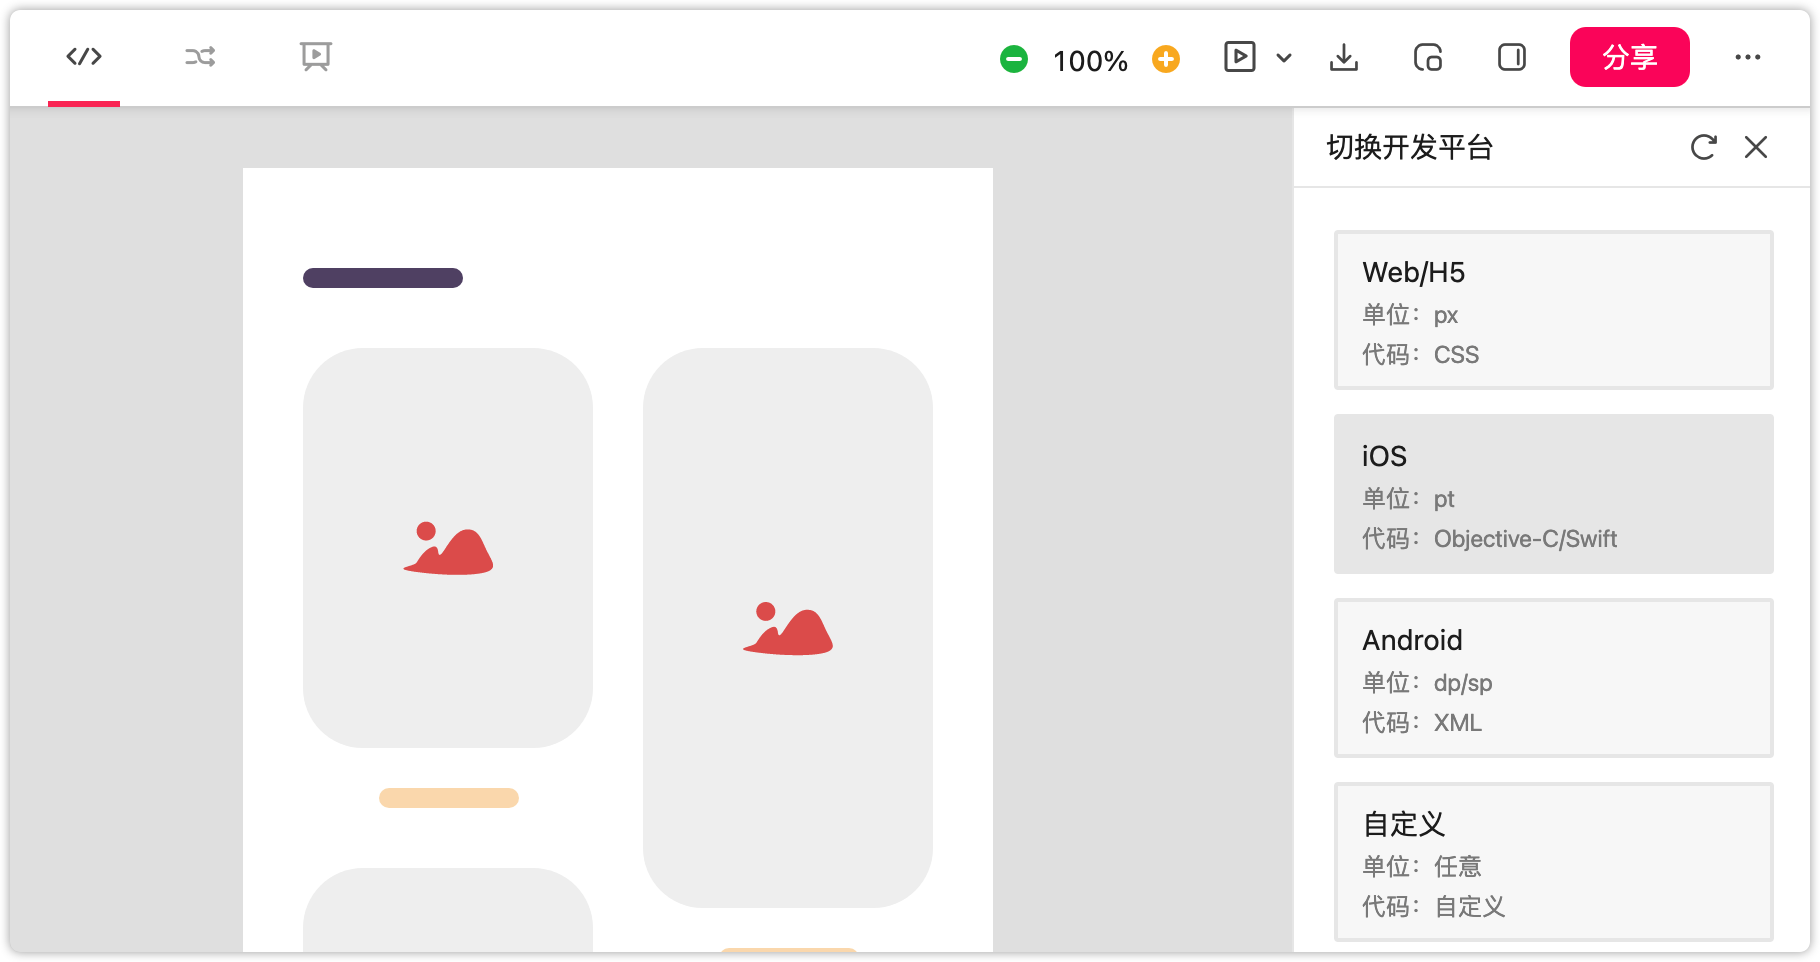1820x962 pixels.
Task: Select the iOS platform option
Action: click(x=1553, y=494)
